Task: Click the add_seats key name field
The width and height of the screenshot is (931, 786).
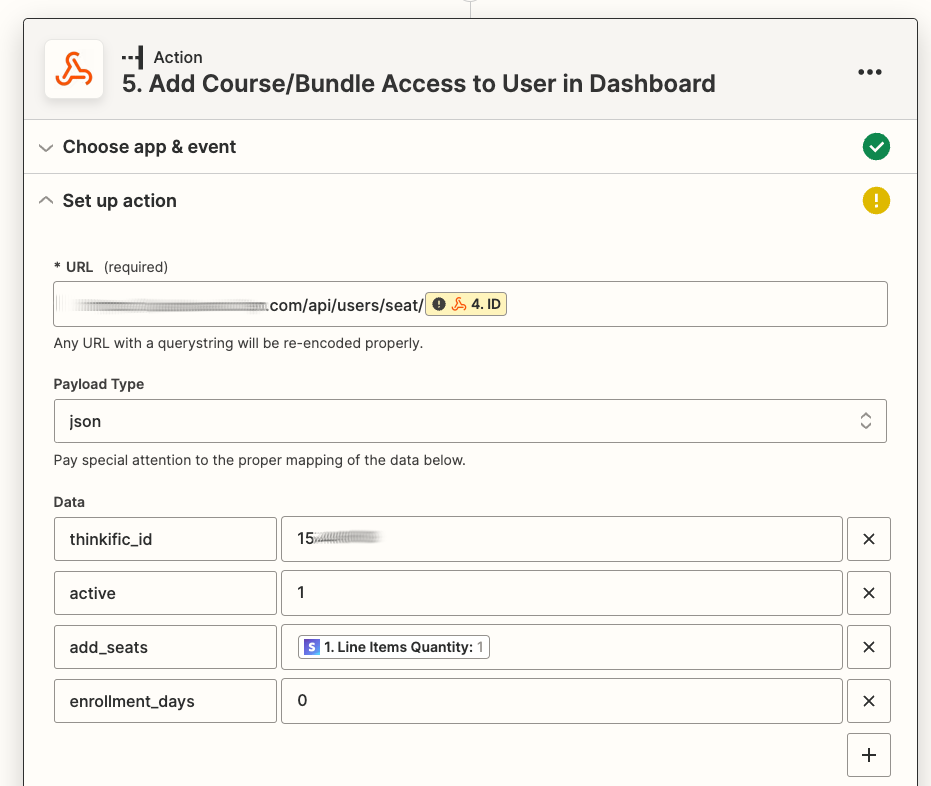Action: coord(165,647)
